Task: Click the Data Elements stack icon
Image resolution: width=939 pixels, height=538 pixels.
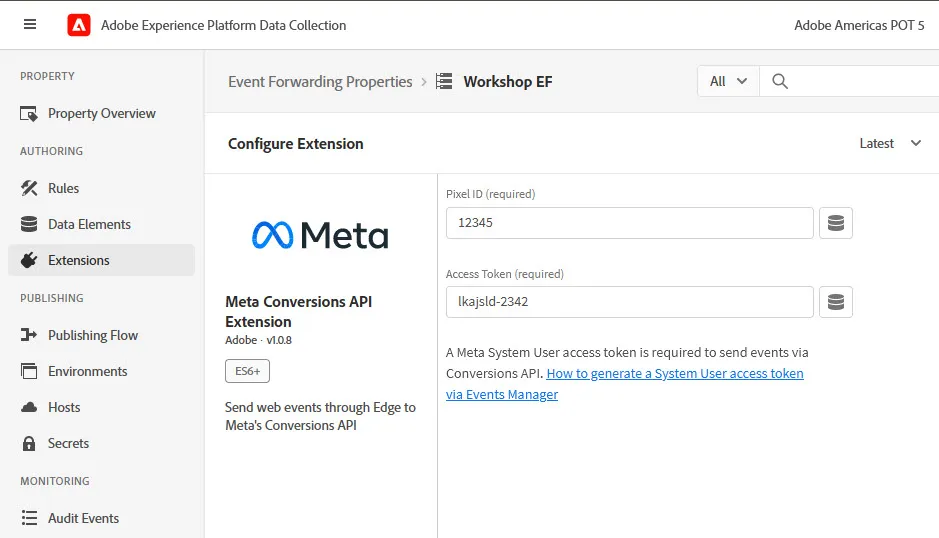Action: (x=29, y=224)
